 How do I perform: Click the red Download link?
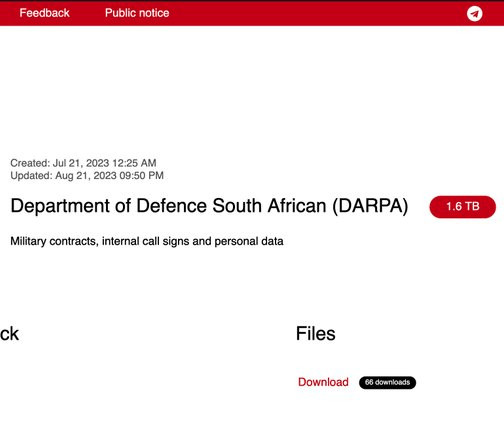(323, 382)
